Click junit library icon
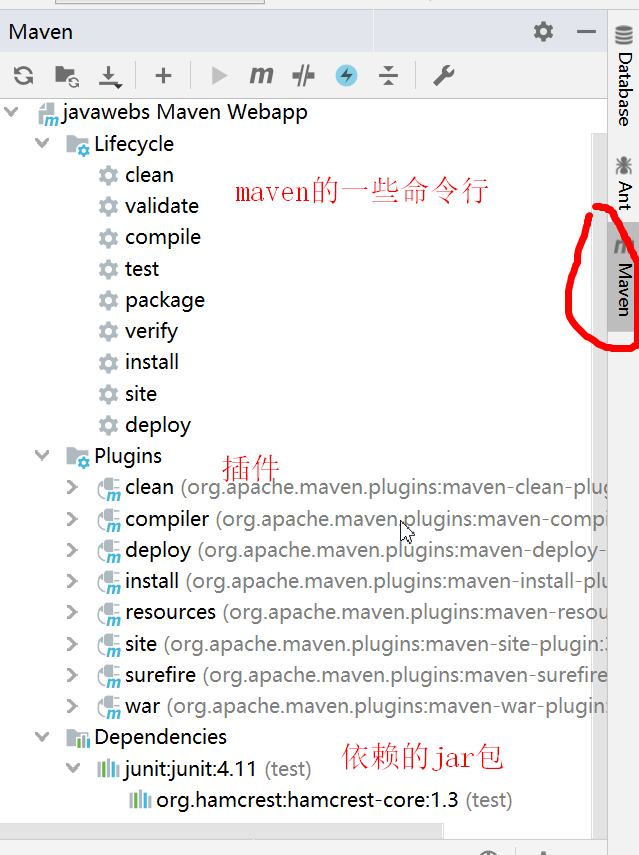Viewport: 639px width, 855px height. pos(108,769)
